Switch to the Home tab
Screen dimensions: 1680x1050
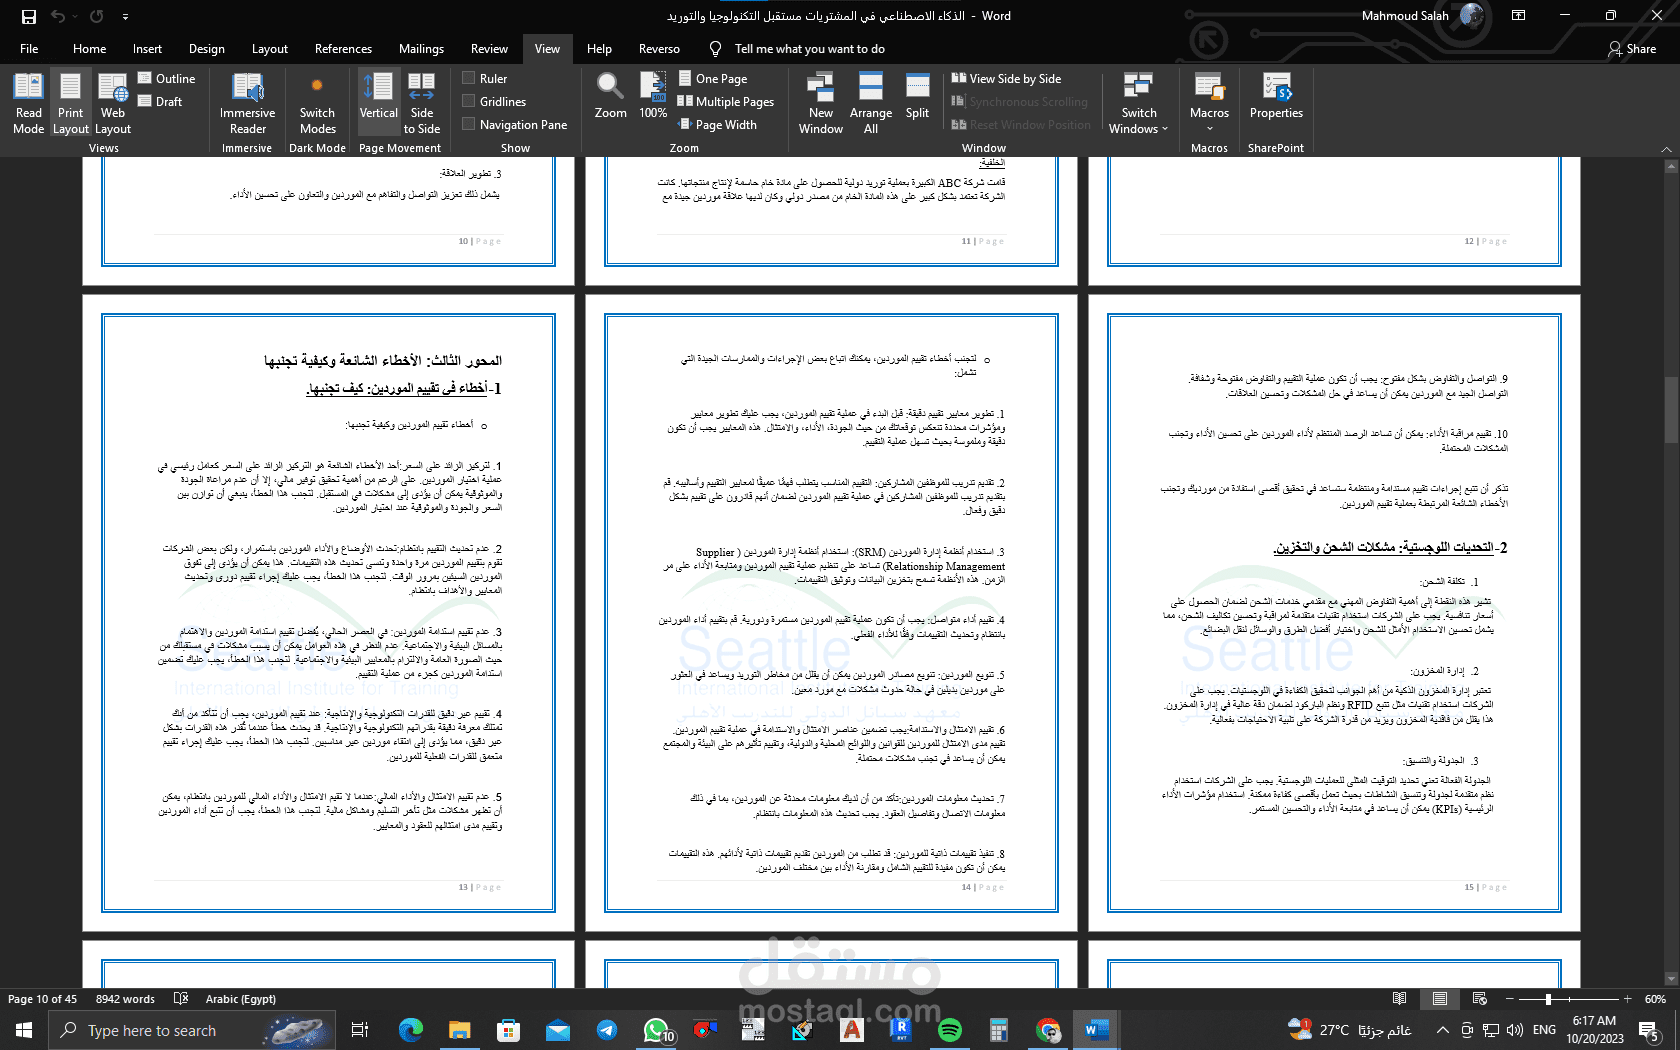click(89, 48)
